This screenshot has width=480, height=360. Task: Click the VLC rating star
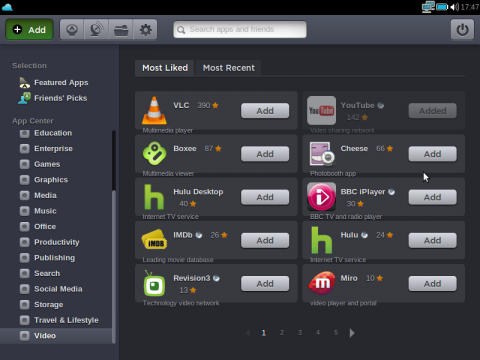[x=215, y=105]
